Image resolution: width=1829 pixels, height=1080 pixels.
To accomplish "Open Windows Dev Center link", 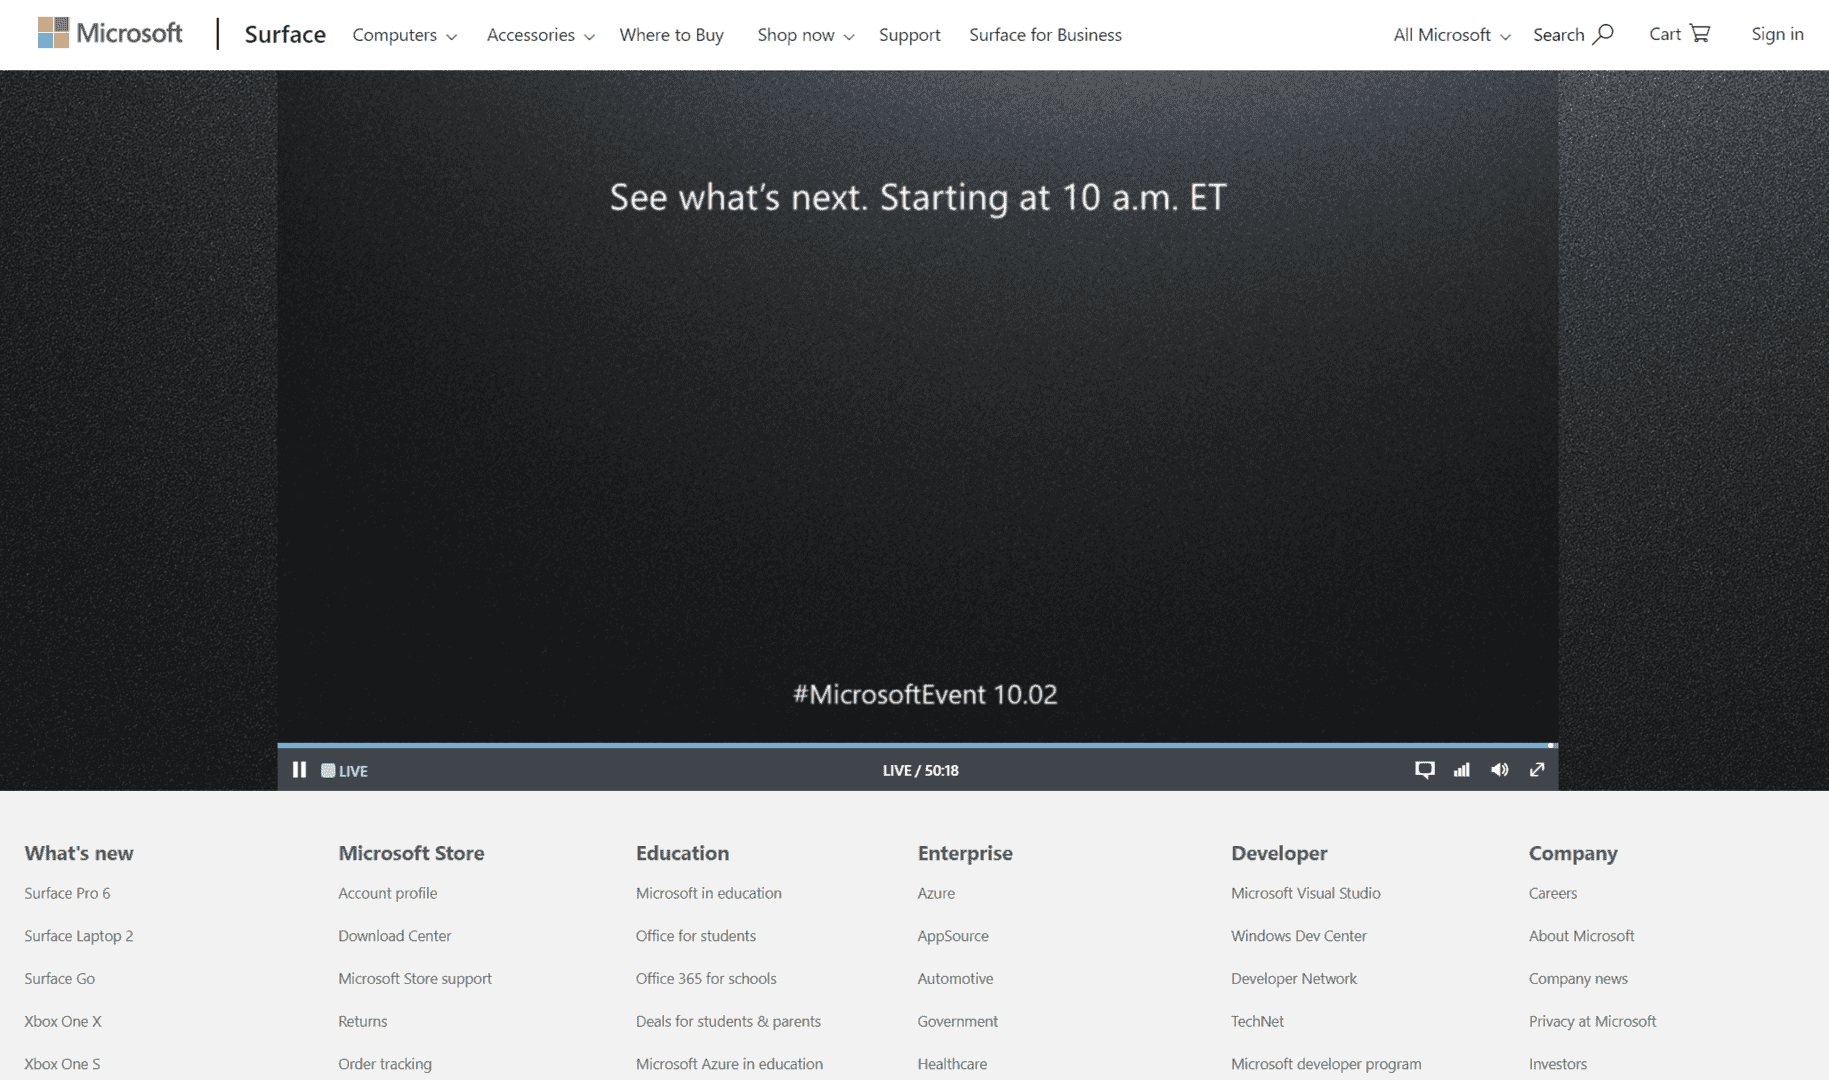I will [x=1298, y=936].
